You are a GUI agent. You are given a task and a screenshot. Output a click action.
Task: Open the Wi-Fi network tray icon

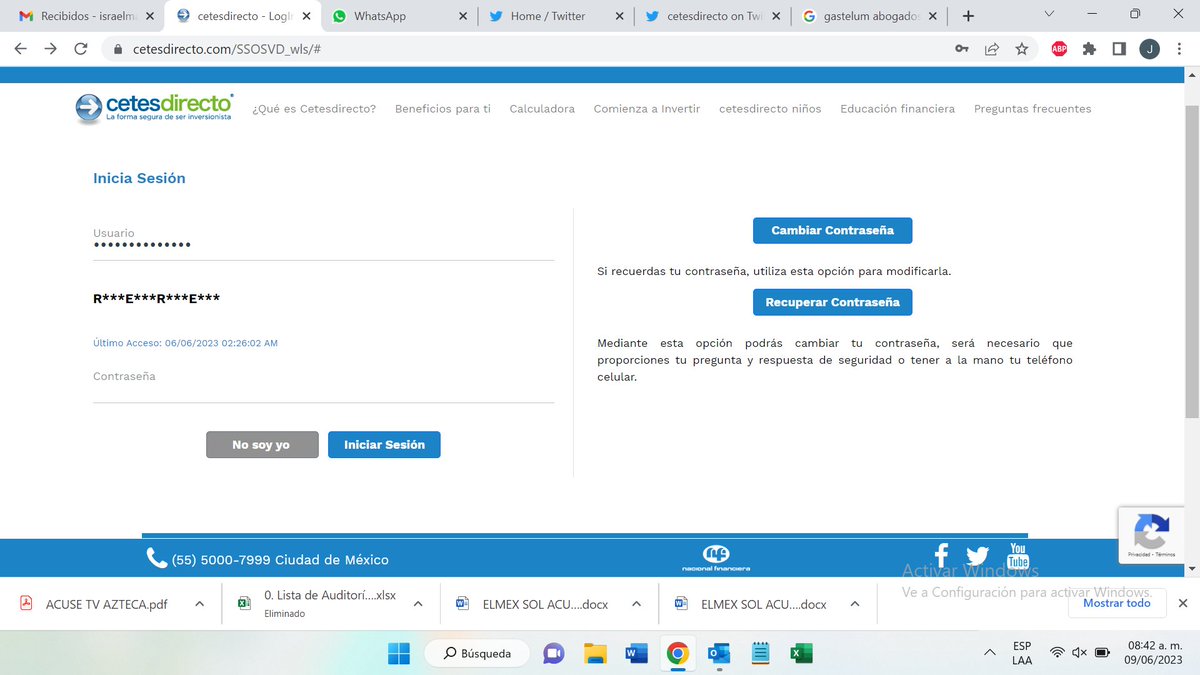(x=1056, y=653)
